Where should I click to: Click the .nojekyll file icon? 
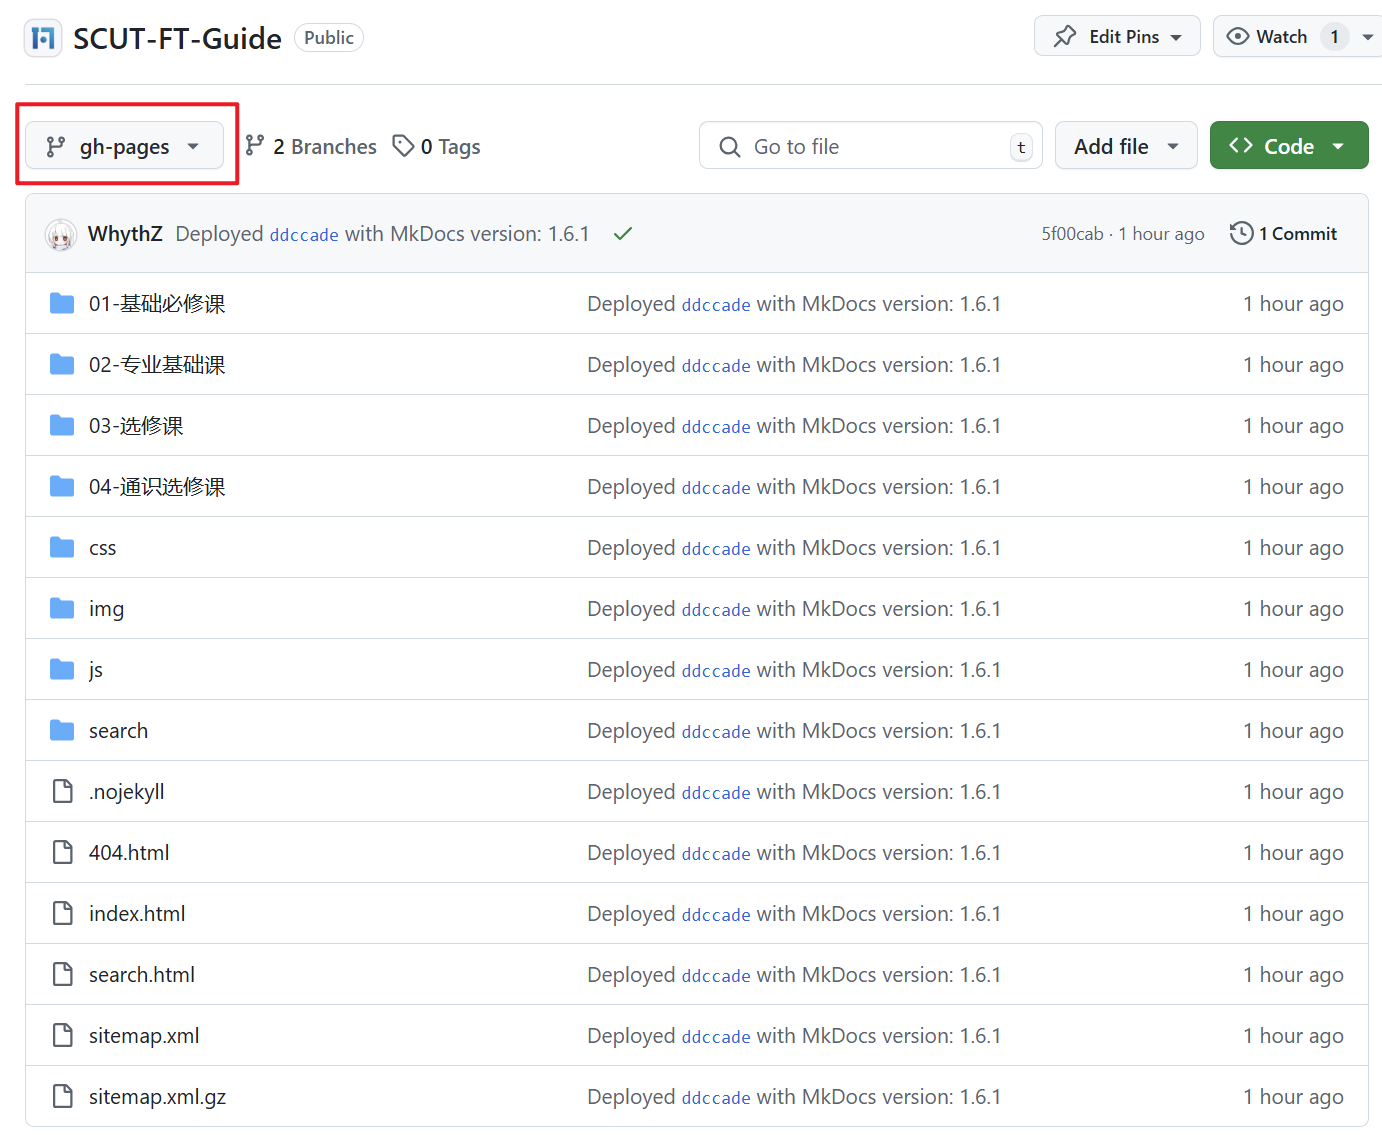(63, 791)
